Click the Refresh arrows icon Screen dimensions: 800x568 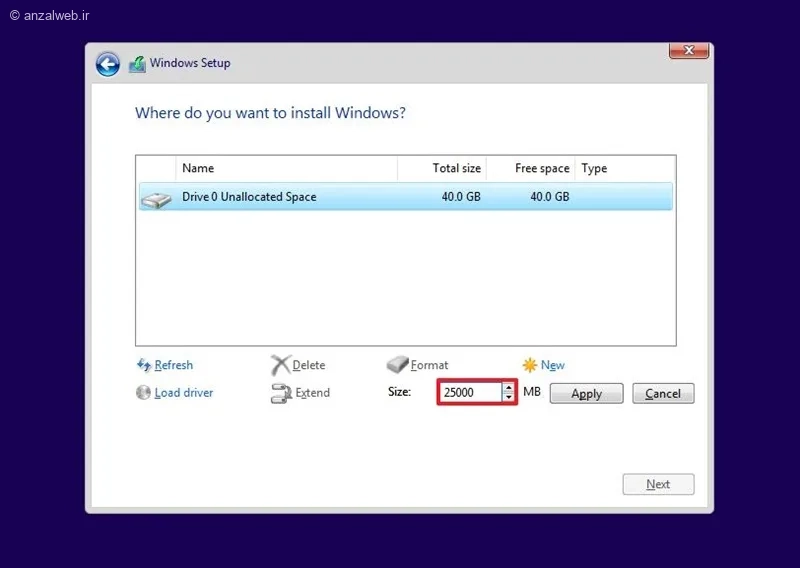click(143, 365)
